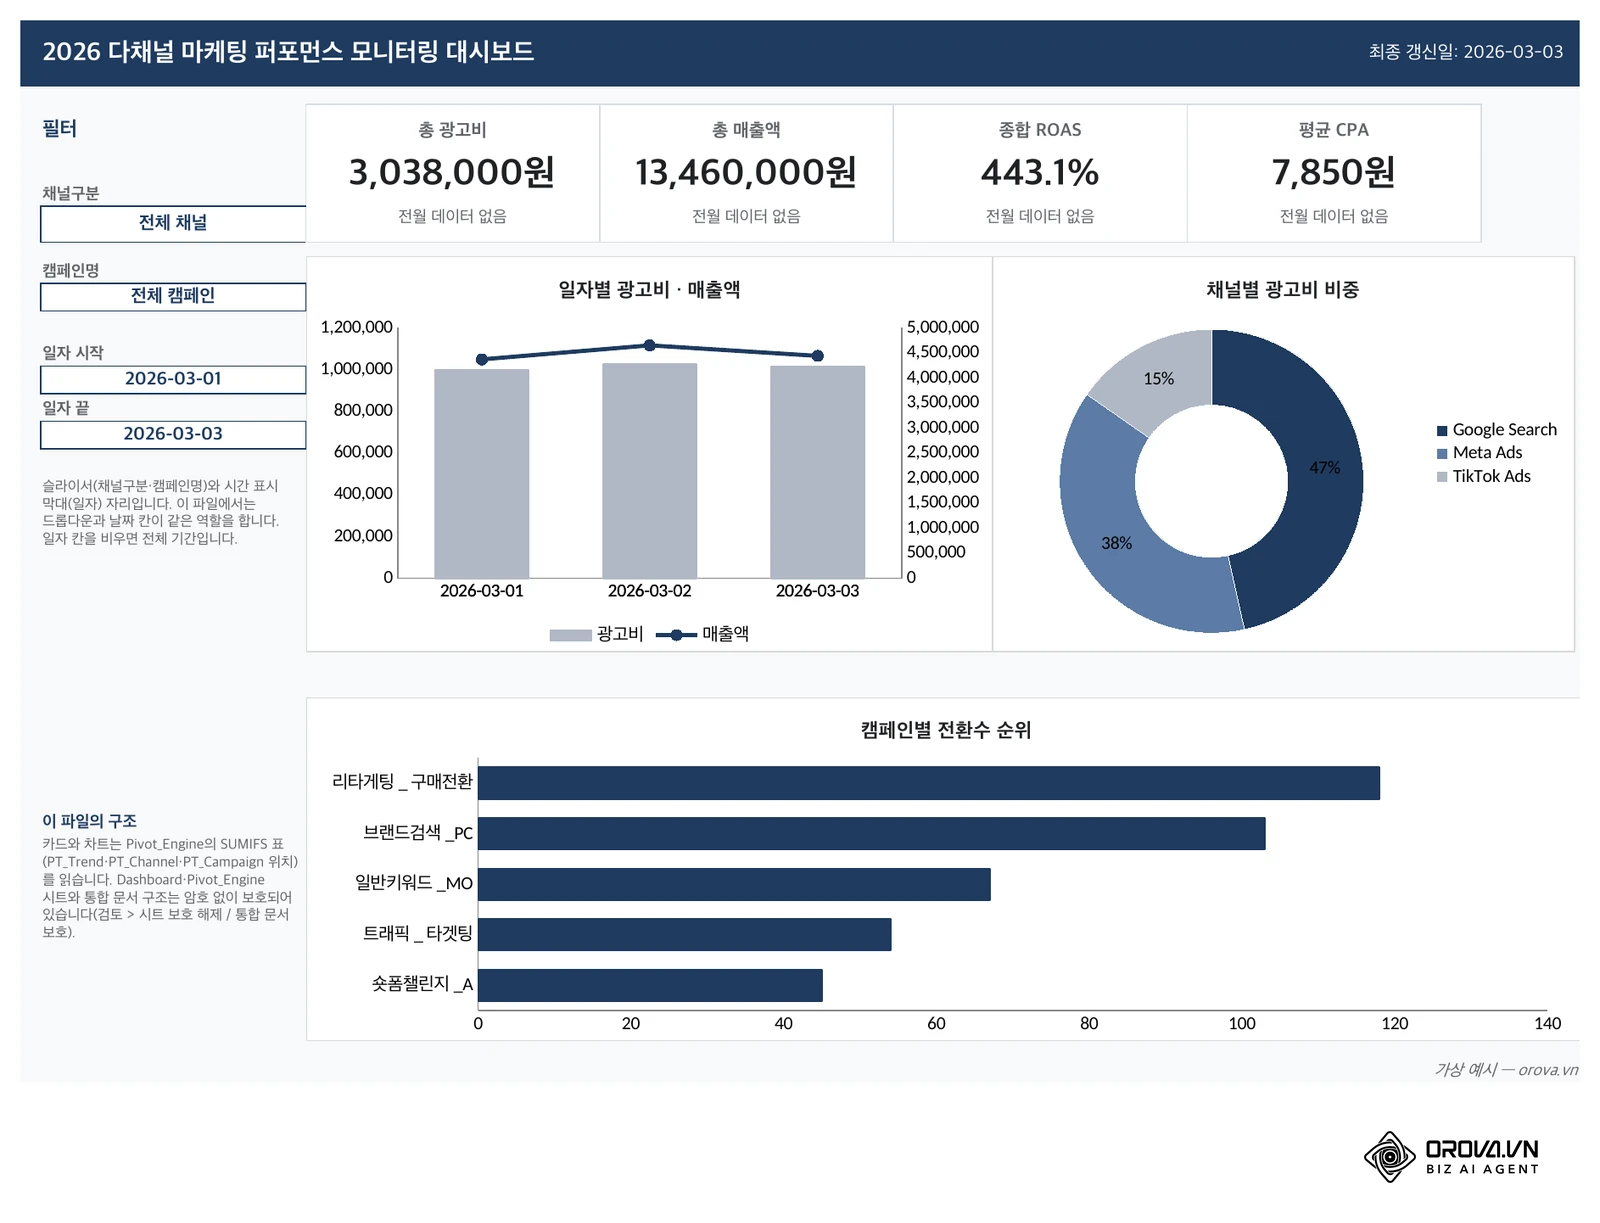Click the 전월 데이터 없음 text under 종합 ROAS
The height and width of the screenshot is (1223, 1600).
(x=1040, y=216)
